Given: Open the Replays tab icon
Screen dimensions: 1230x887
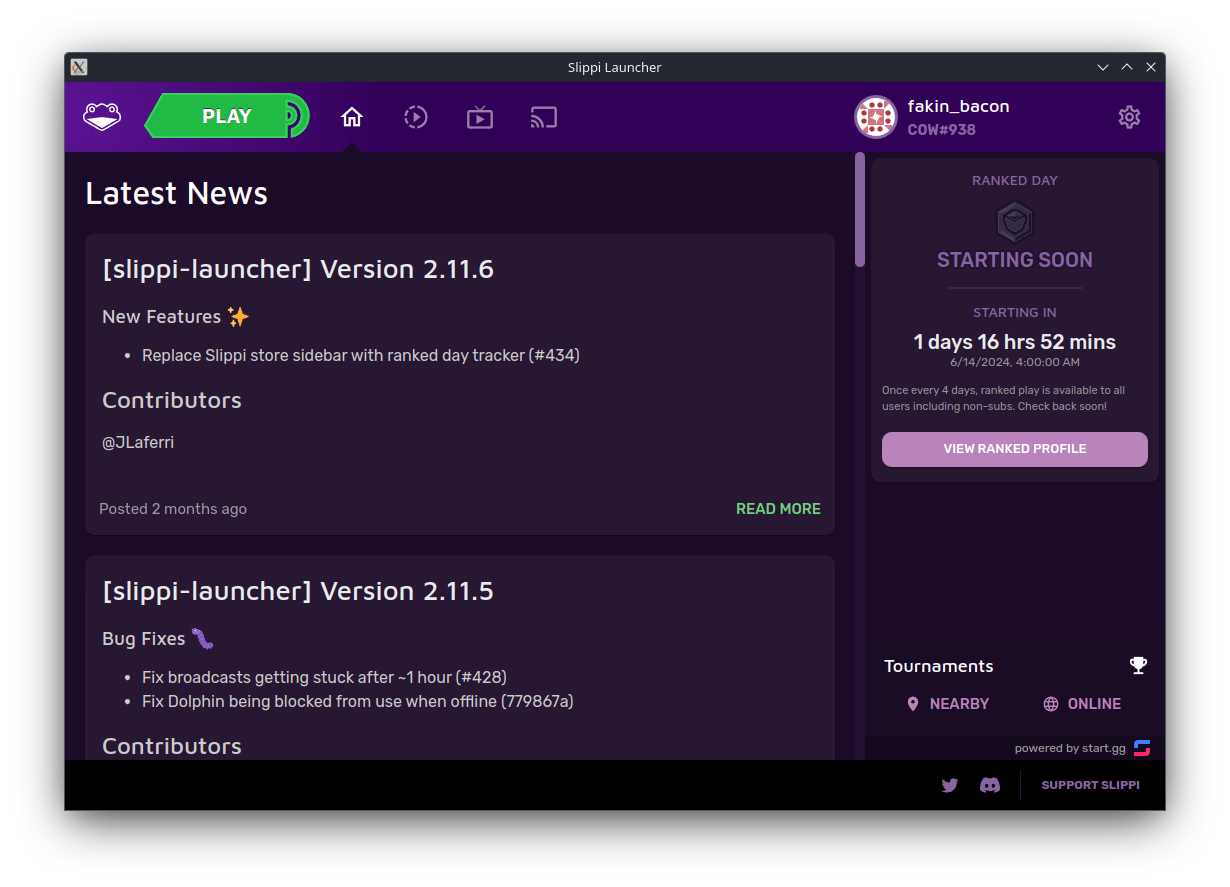Looking at the screenshot, I should [416, 117].
